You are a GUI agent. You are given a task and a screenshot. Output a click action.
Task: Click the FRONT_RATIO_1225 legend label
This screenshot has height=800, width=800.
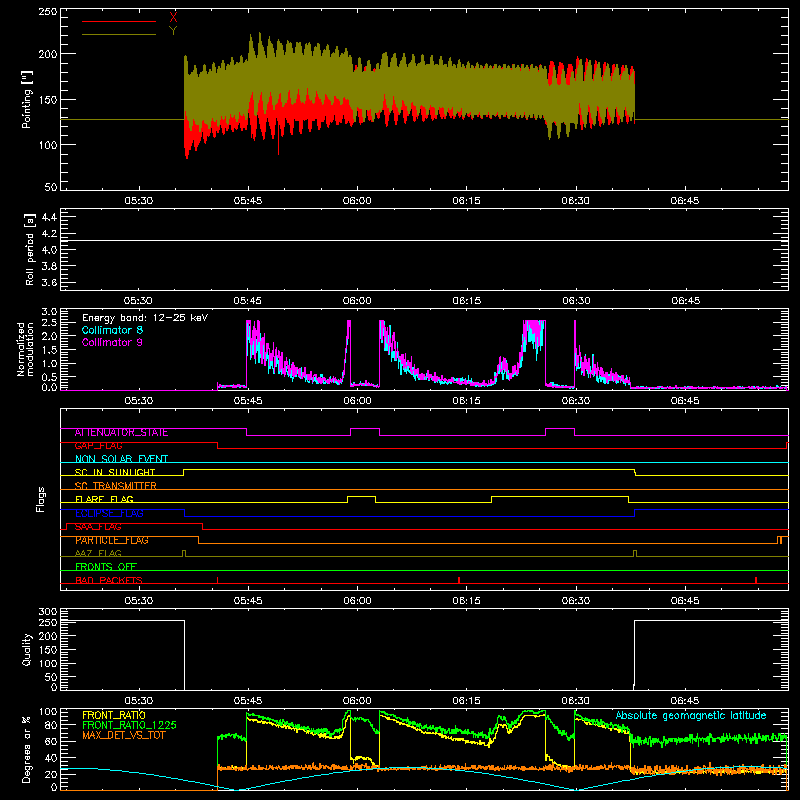point(129,725)
